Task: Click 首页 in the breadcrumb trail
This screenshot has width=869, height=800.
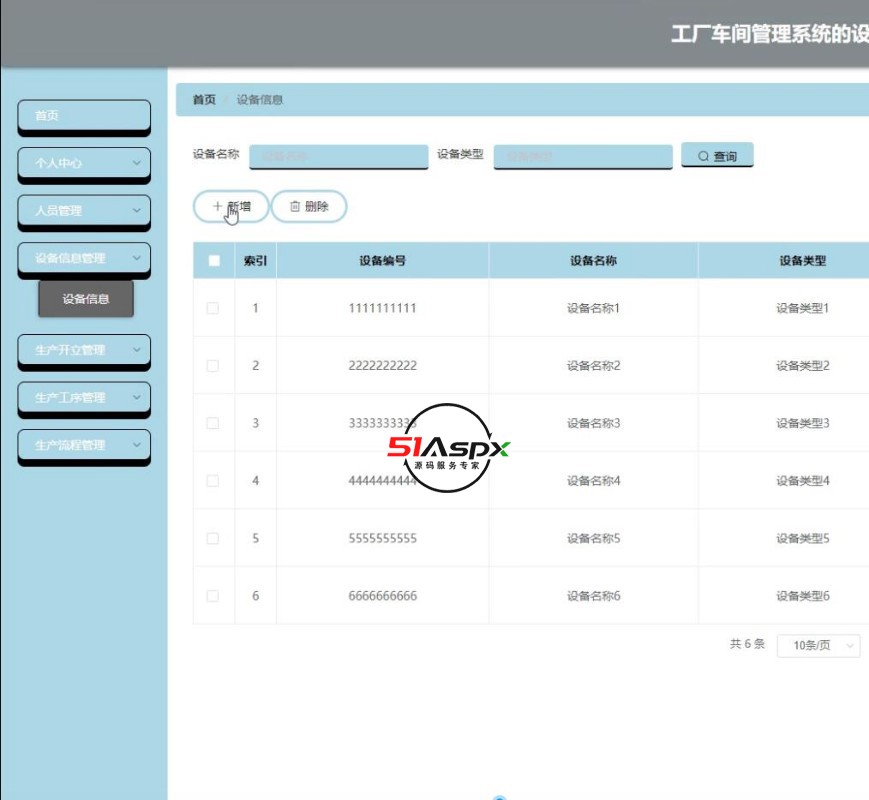Action: 203,99
